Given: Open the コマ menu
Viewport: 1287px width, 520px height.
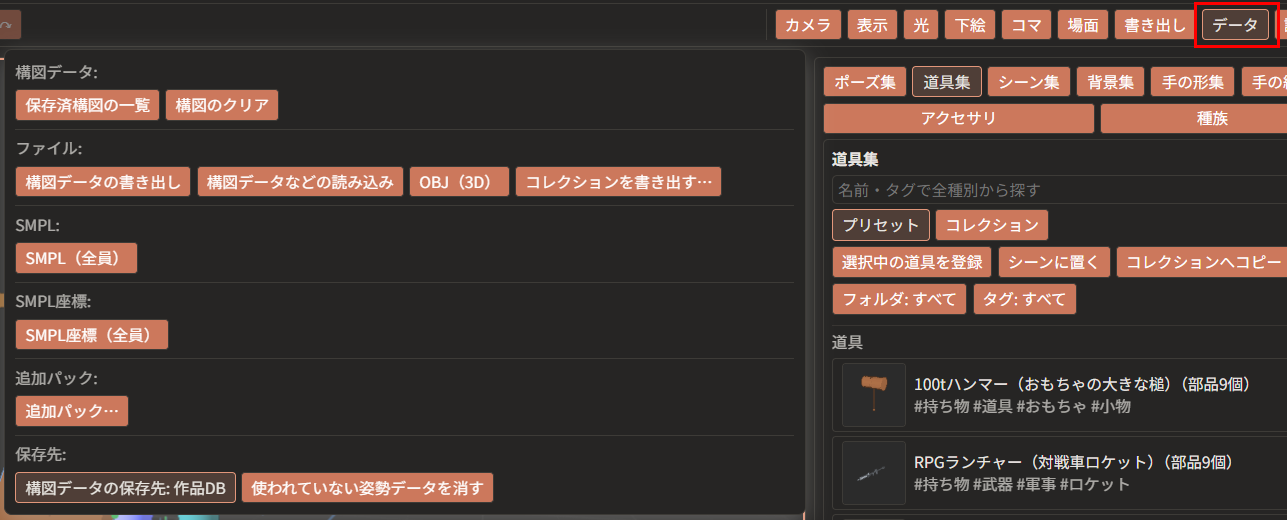Looking at the screenshot, I should coord(1027,25).
